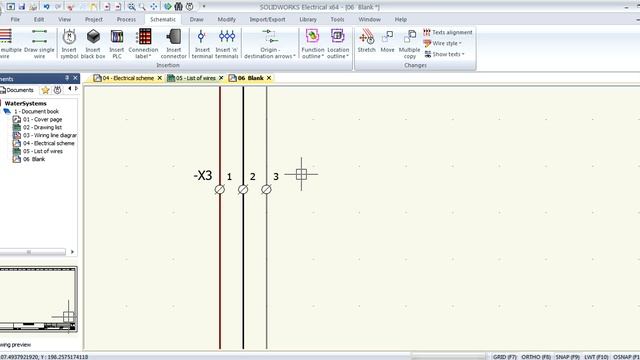The image size is (640, 360).
Task: Open quick access toolbar customize arrow
Action: [x=204, y=7]
